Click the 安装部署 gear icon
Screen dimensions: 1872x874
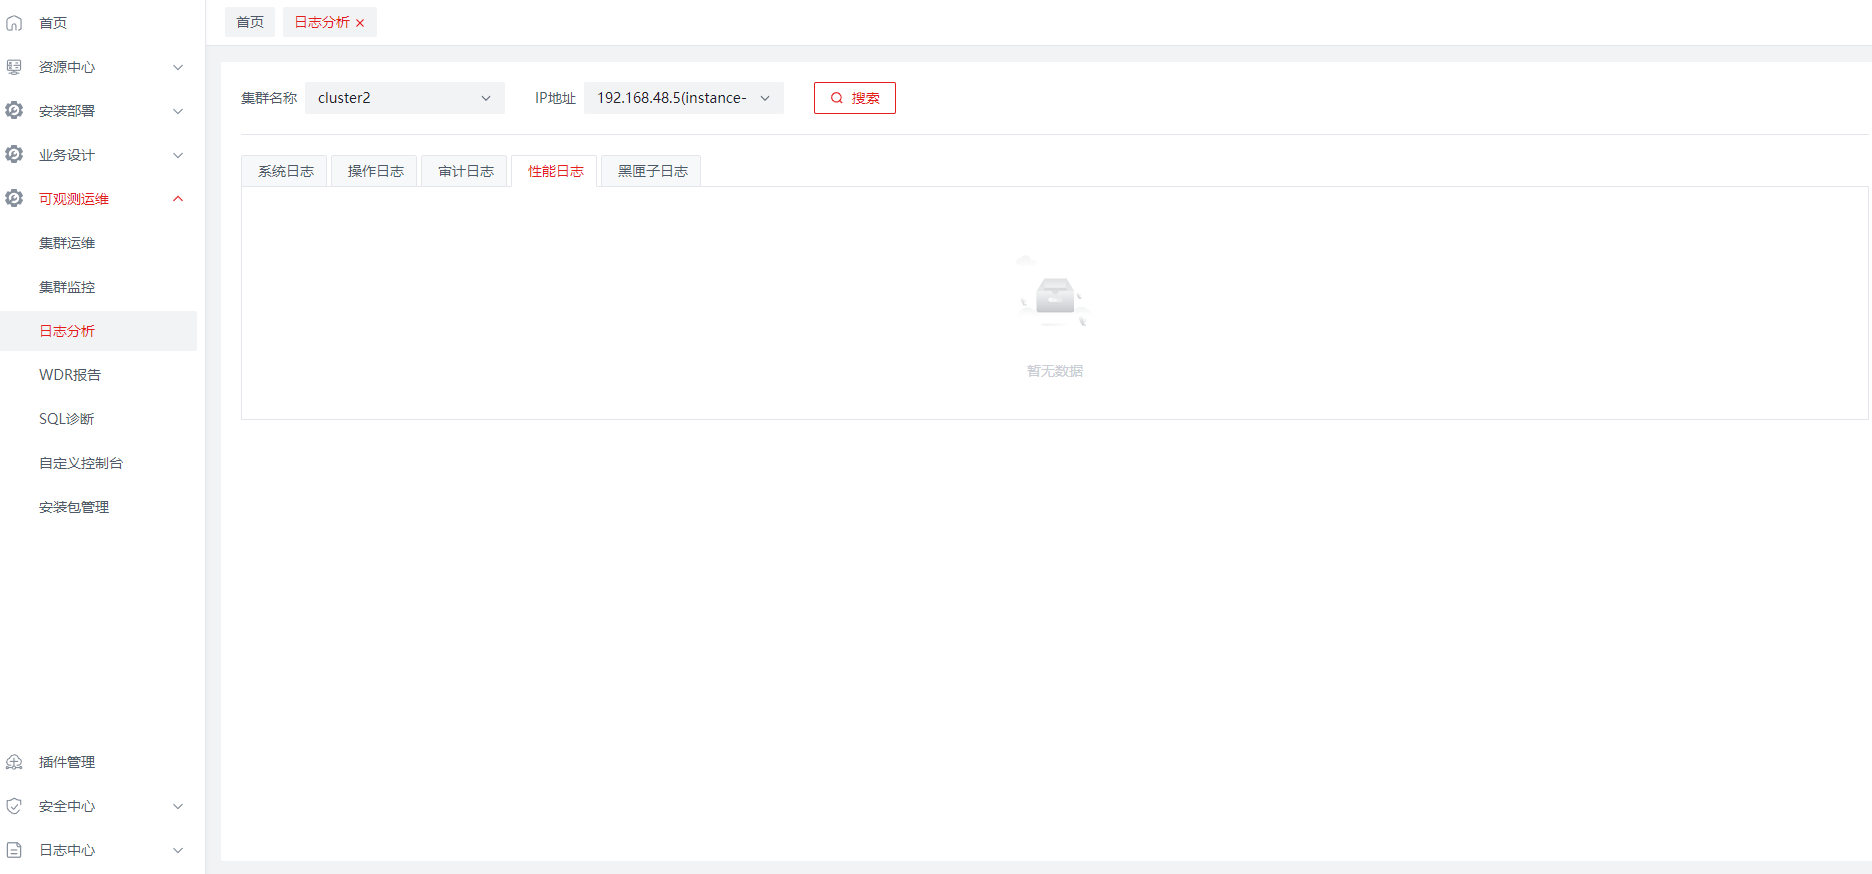(x=14, y=111)
